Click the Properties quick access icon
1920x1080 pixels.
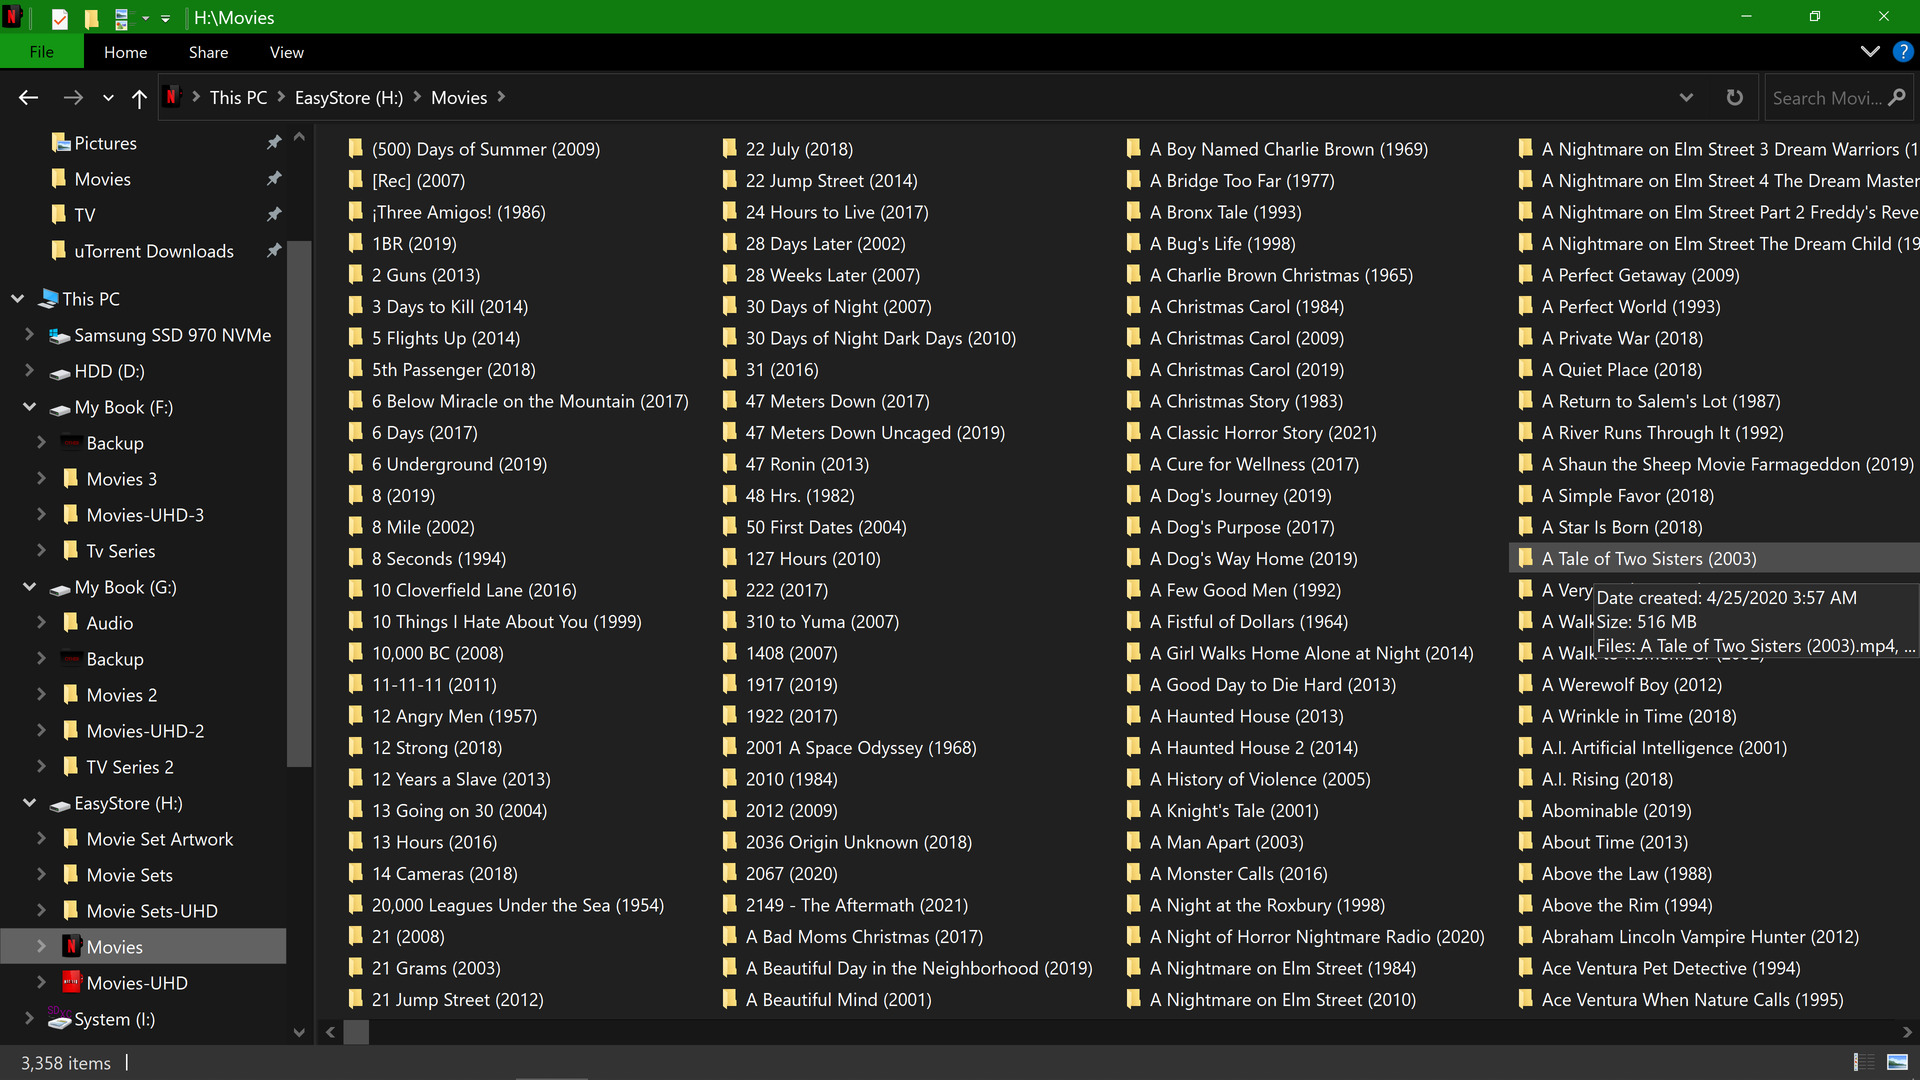60,18
